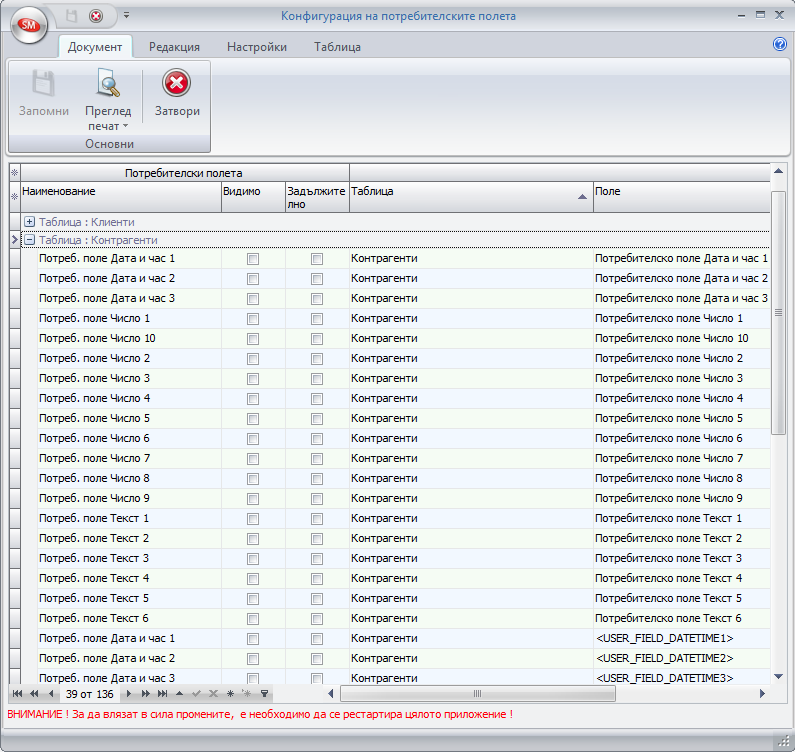Click the horizontal scrollbar right arrow
The width and height of the screenshot is (795, 752).
pos(762,694)
